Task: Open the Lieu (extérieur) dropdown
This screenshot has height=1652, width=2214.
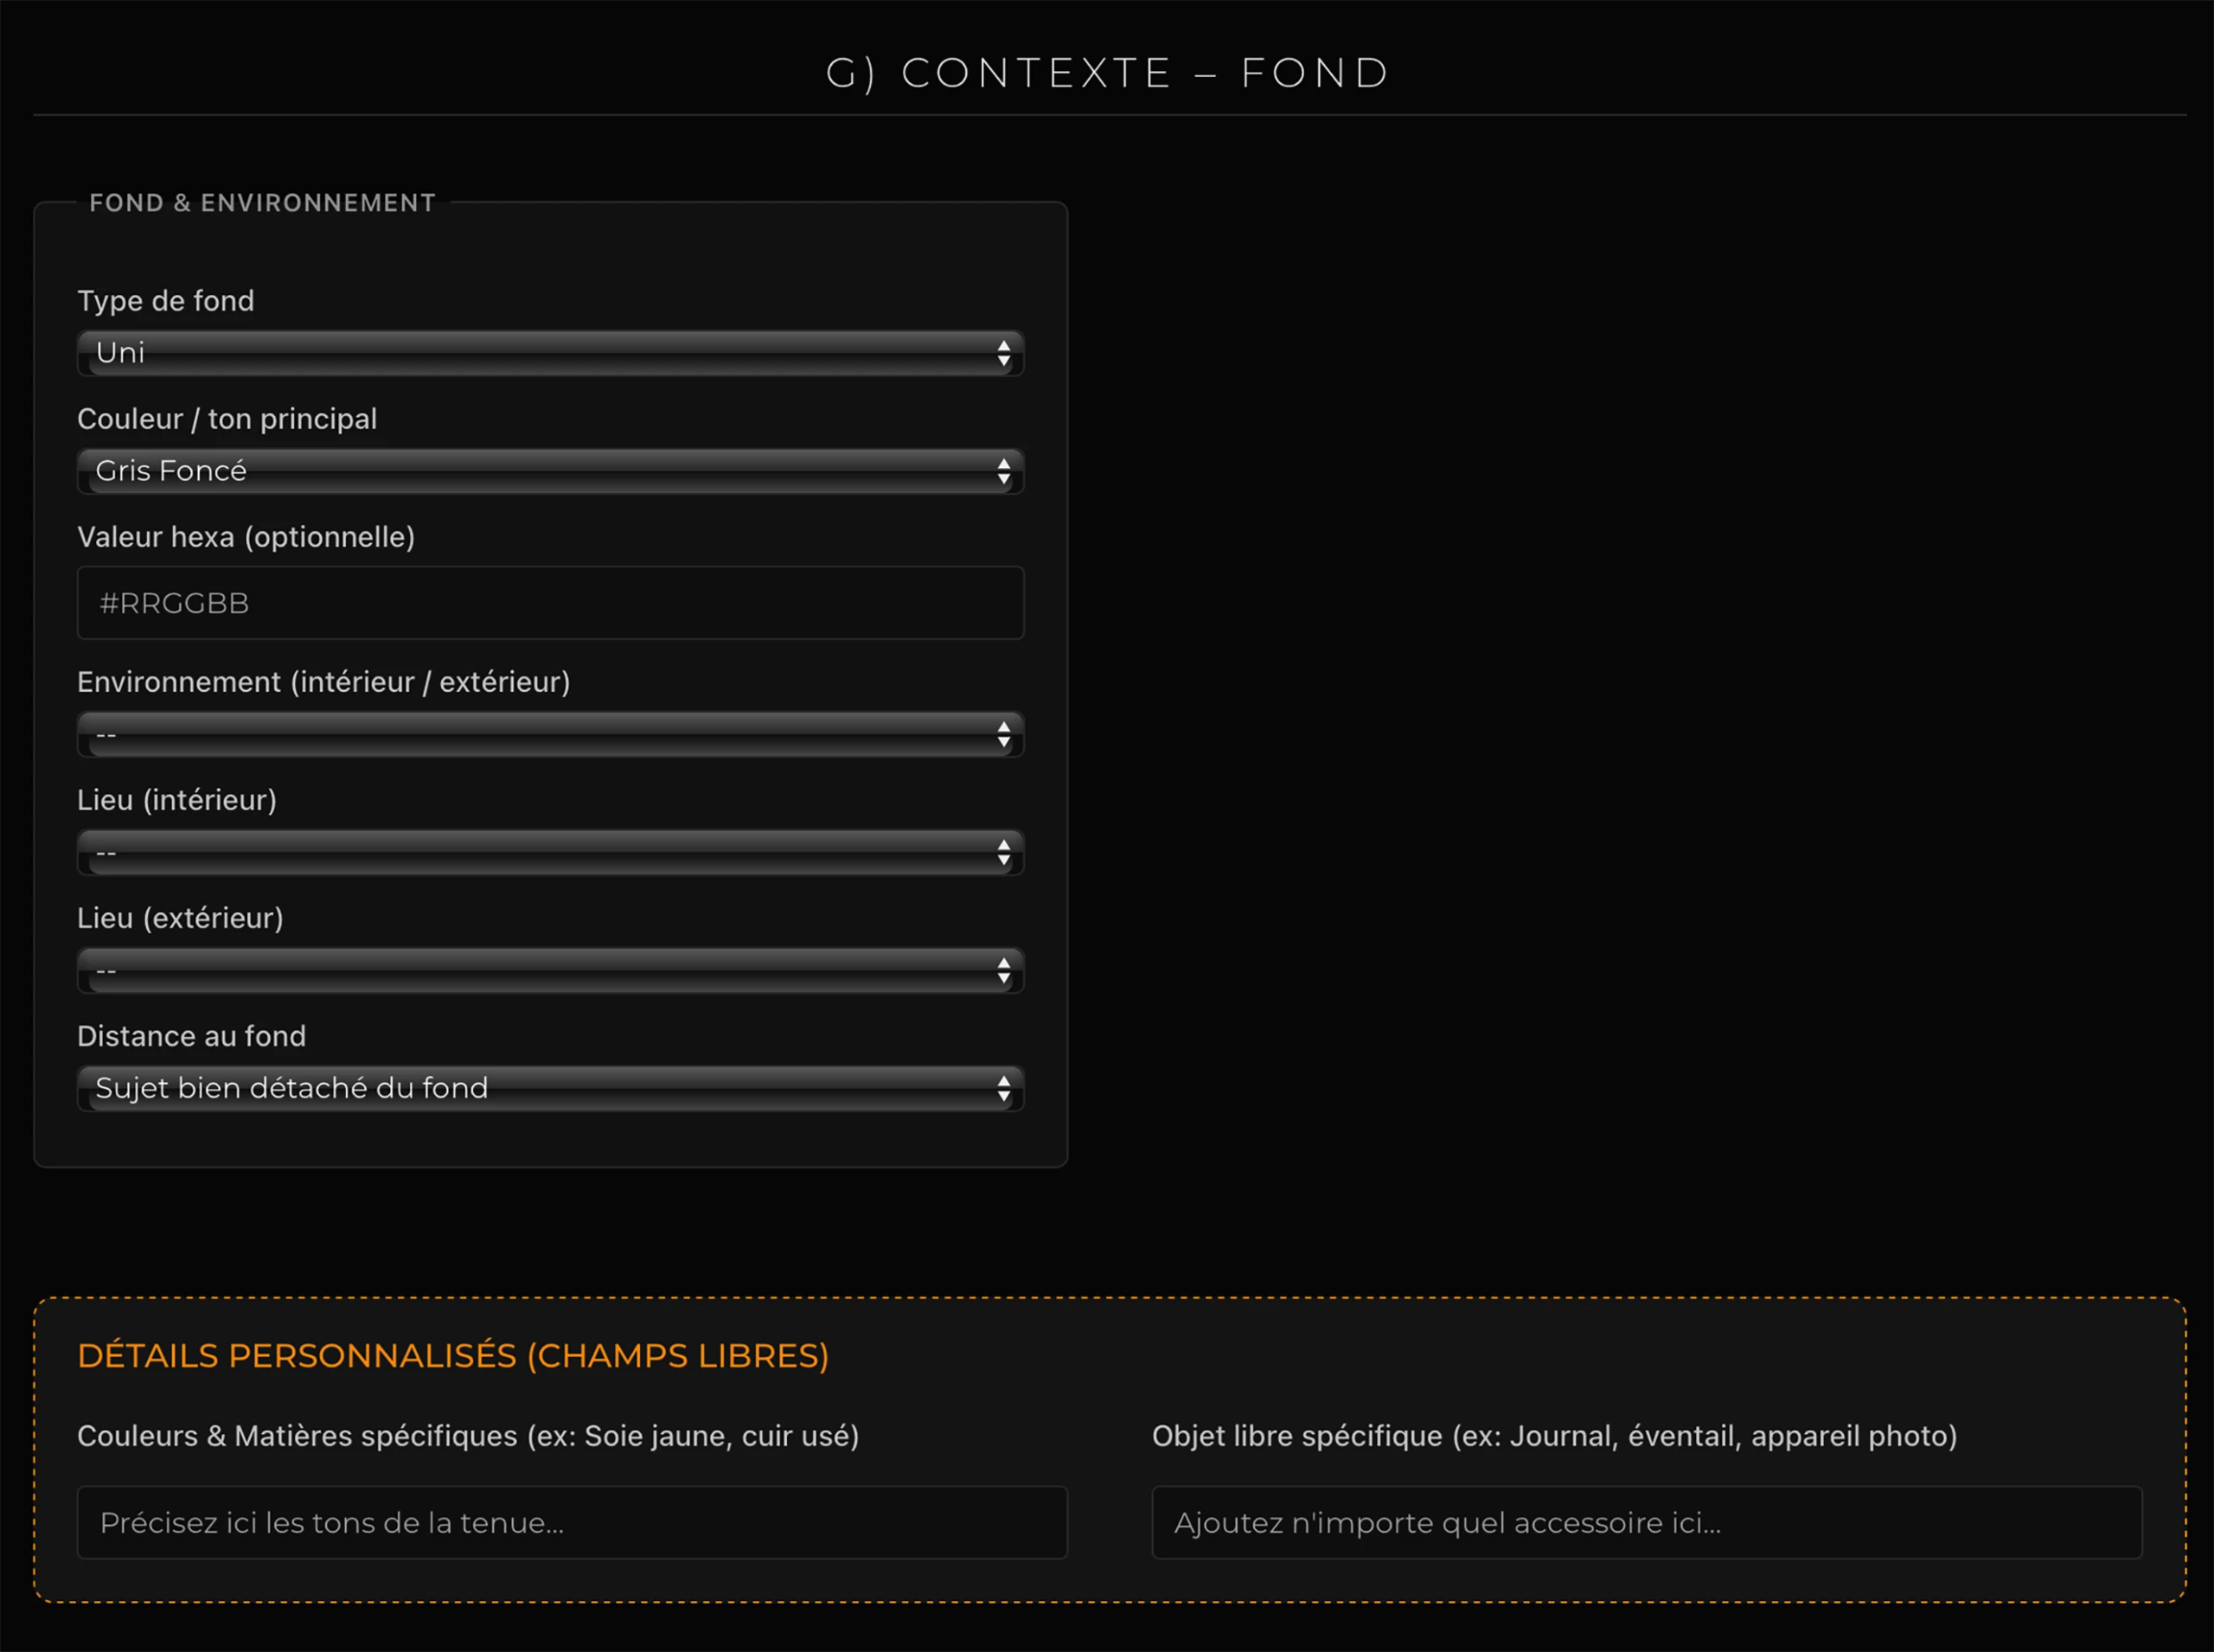Action: click(x=550, y=971)
